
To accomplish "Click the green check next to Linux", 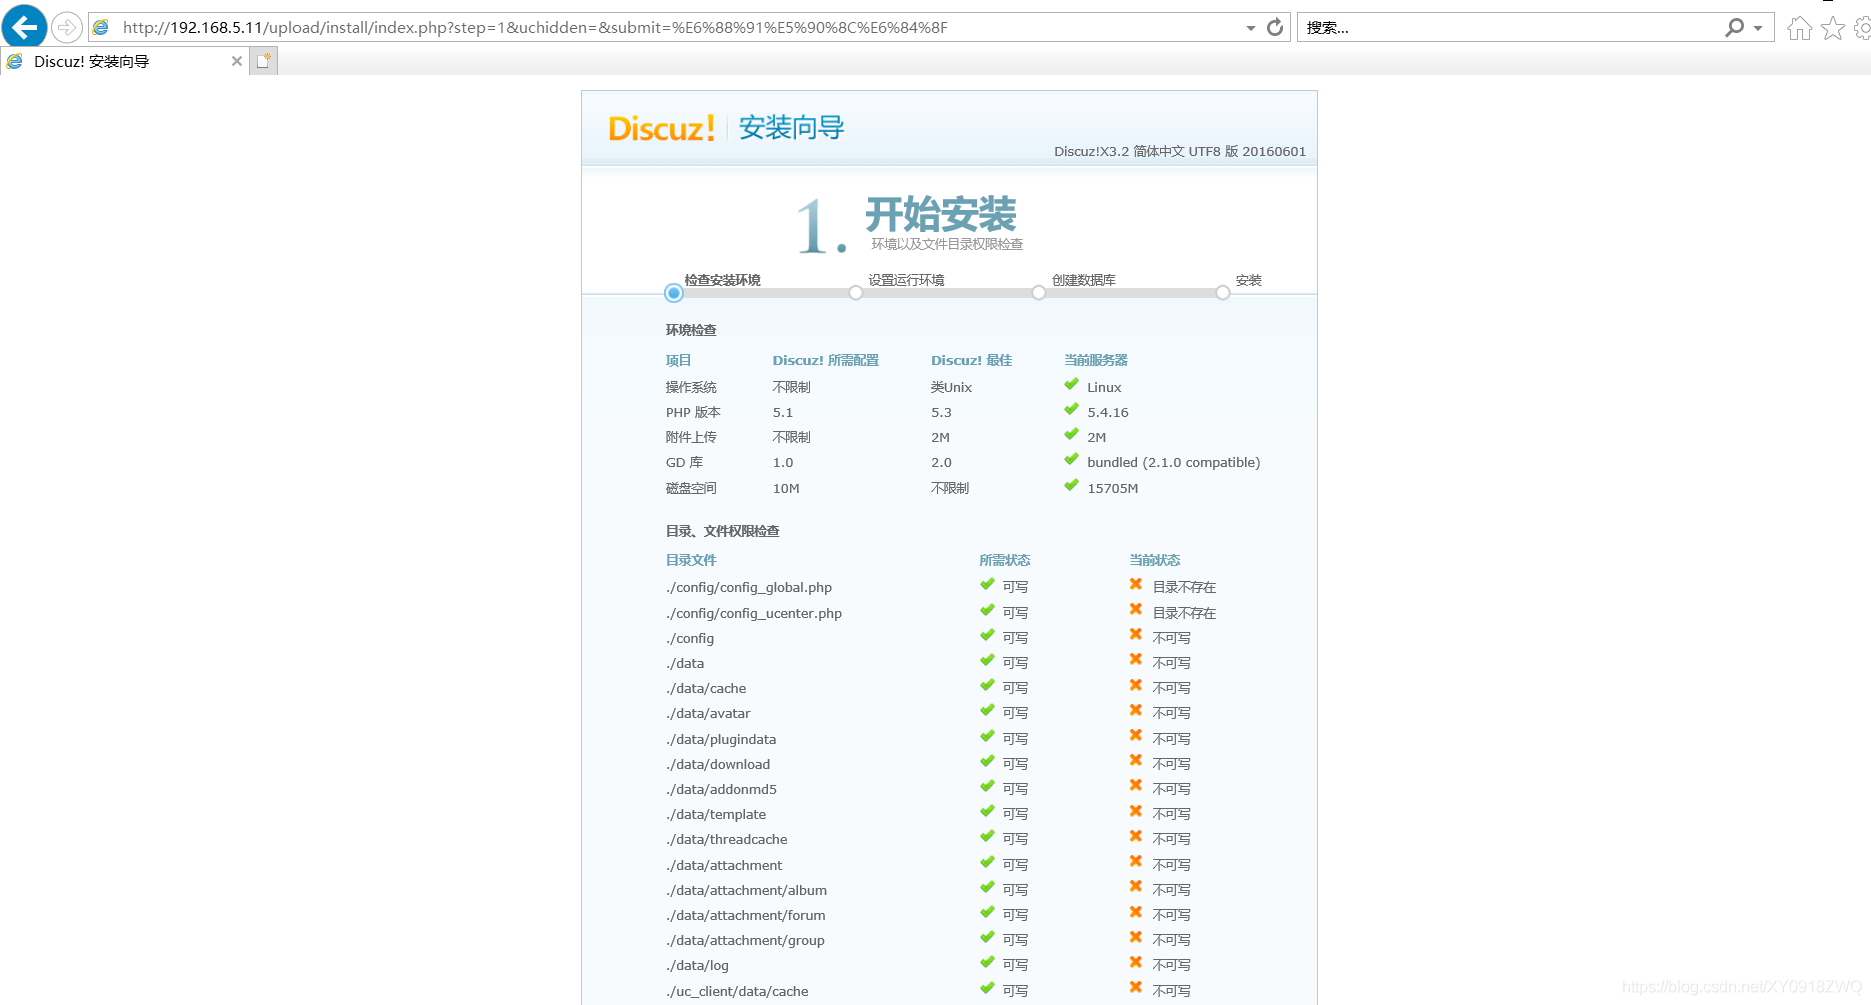I will click(1071, 385).
